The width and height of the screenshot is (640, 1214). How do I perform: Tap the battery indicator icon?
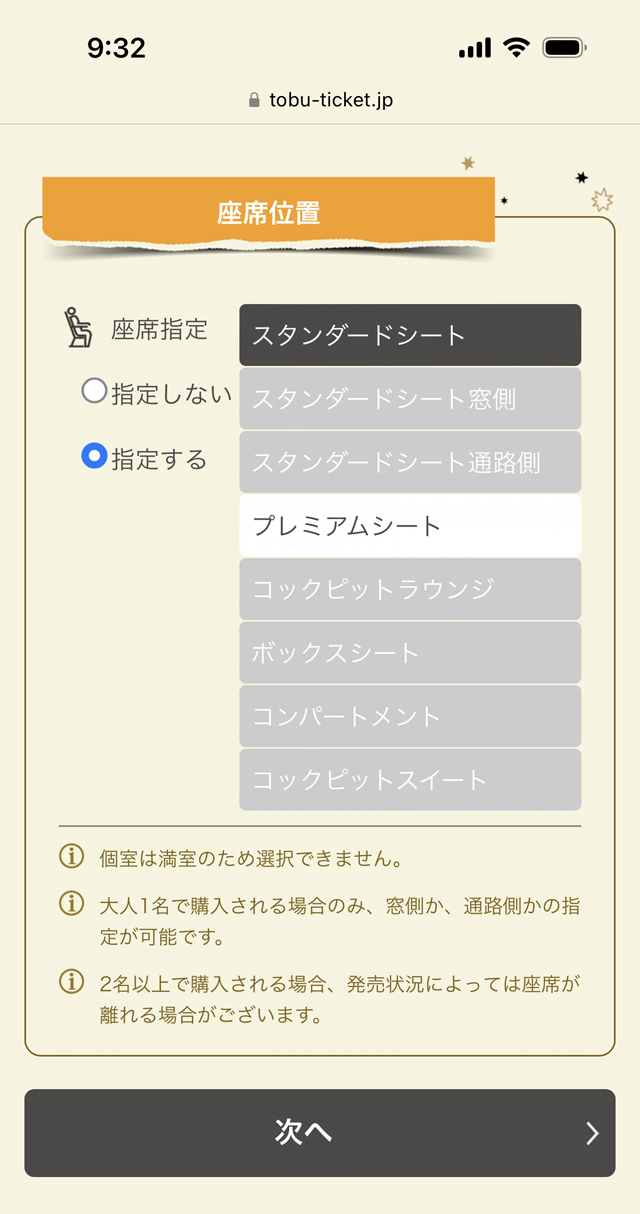(565, 47)
